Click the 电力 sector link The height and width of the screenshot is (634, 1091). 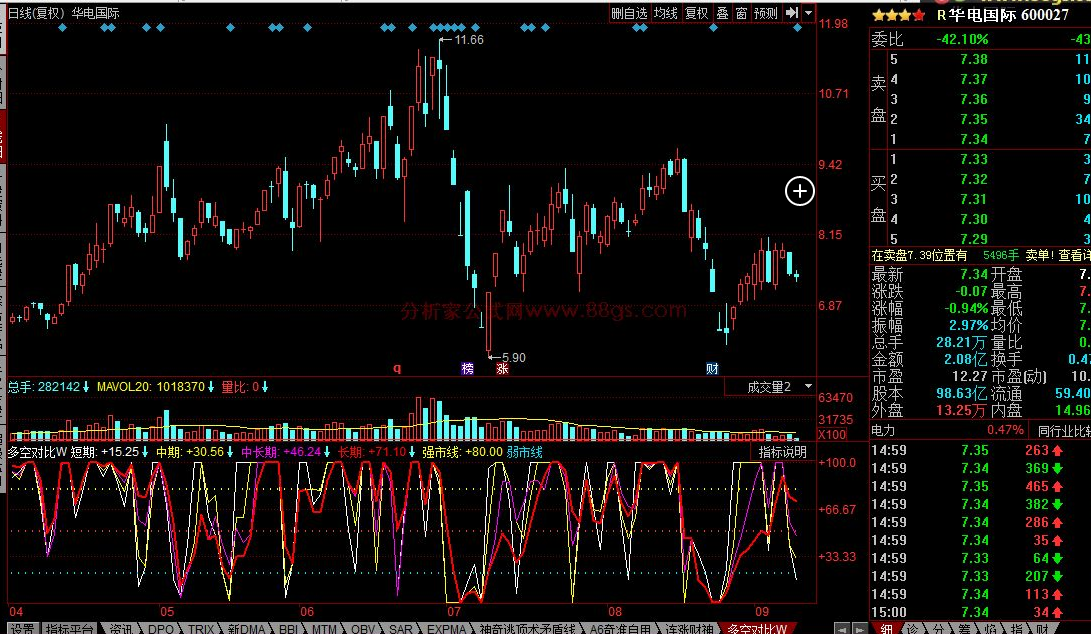(x=884, y=430)
